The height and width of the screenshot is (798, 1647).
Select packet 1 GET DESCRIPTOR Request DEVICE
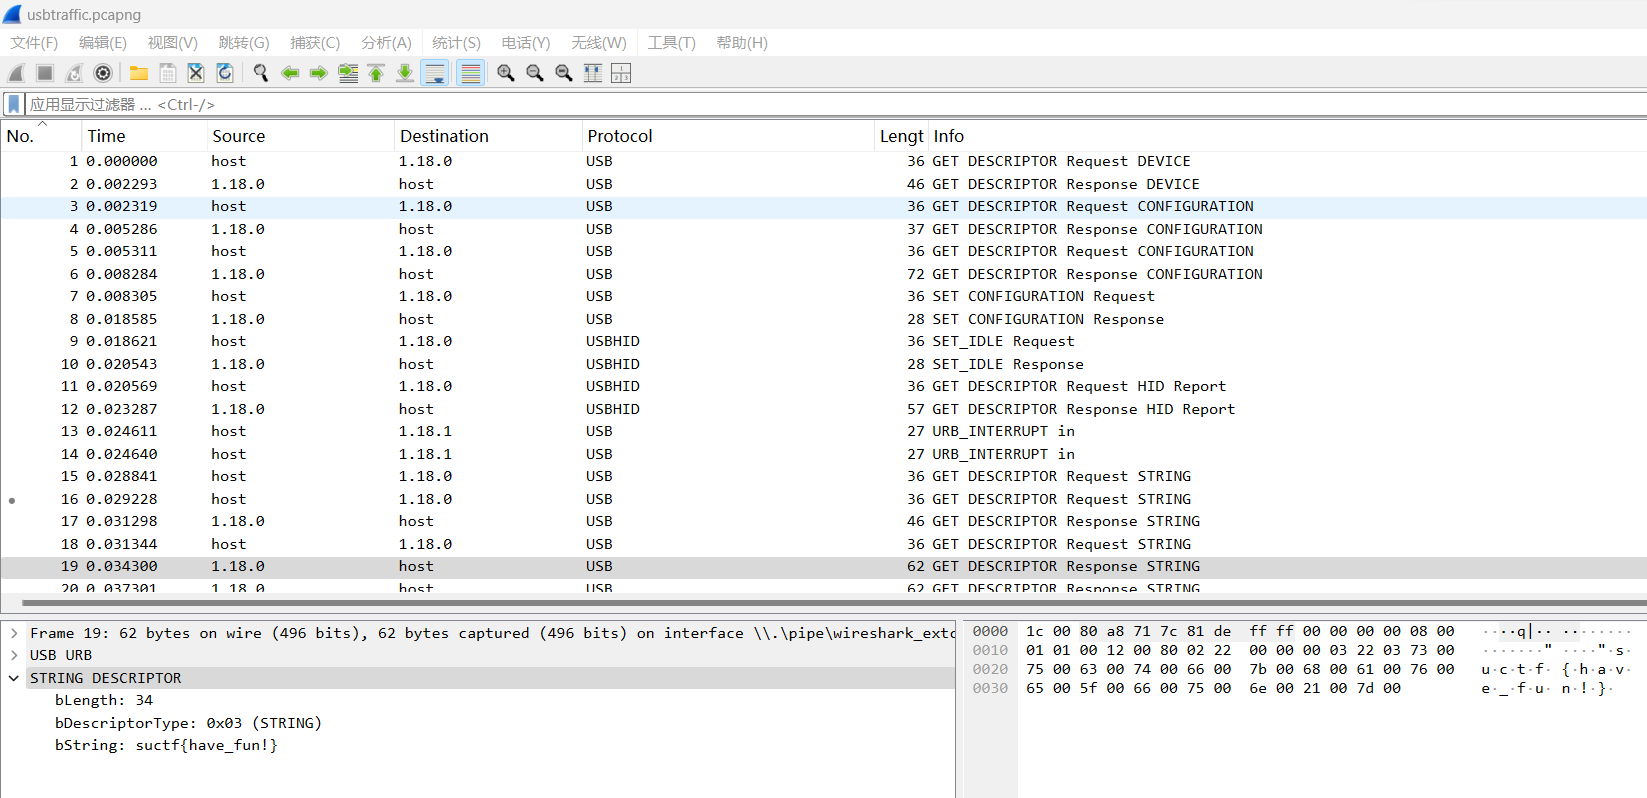[x=824, y=161]
